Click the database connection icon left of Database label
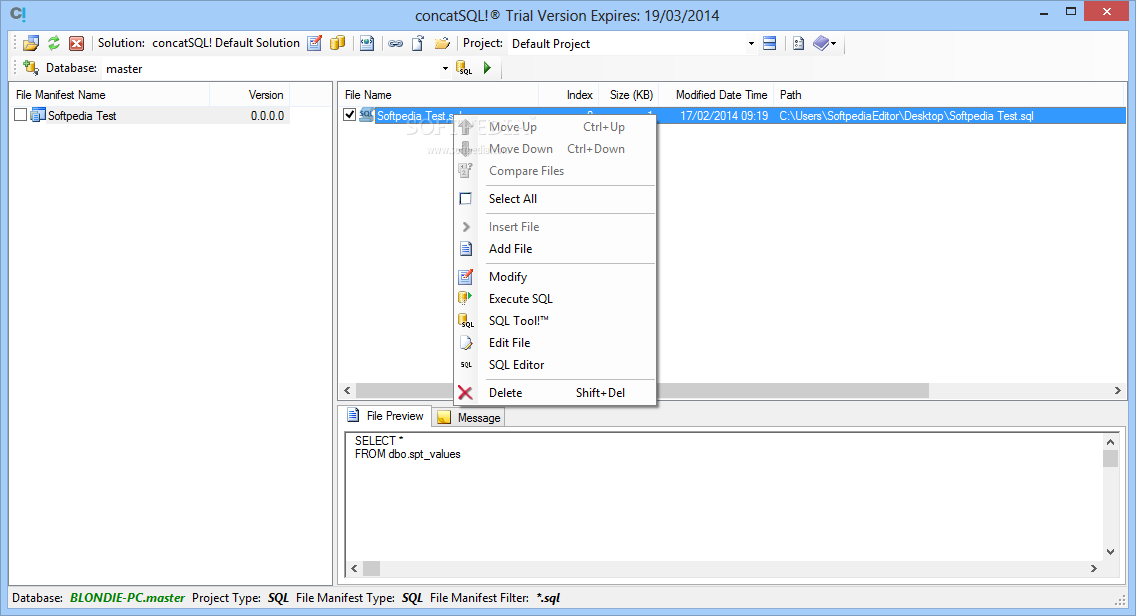This screenshot has width=1136, height=616. (31, 67)
